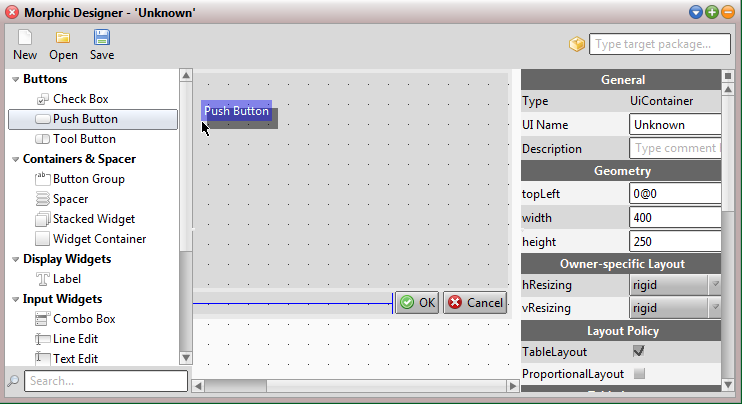Select the Check Box widget
Image resolution: width=742 pixels, height=404 pixels.
80,99
